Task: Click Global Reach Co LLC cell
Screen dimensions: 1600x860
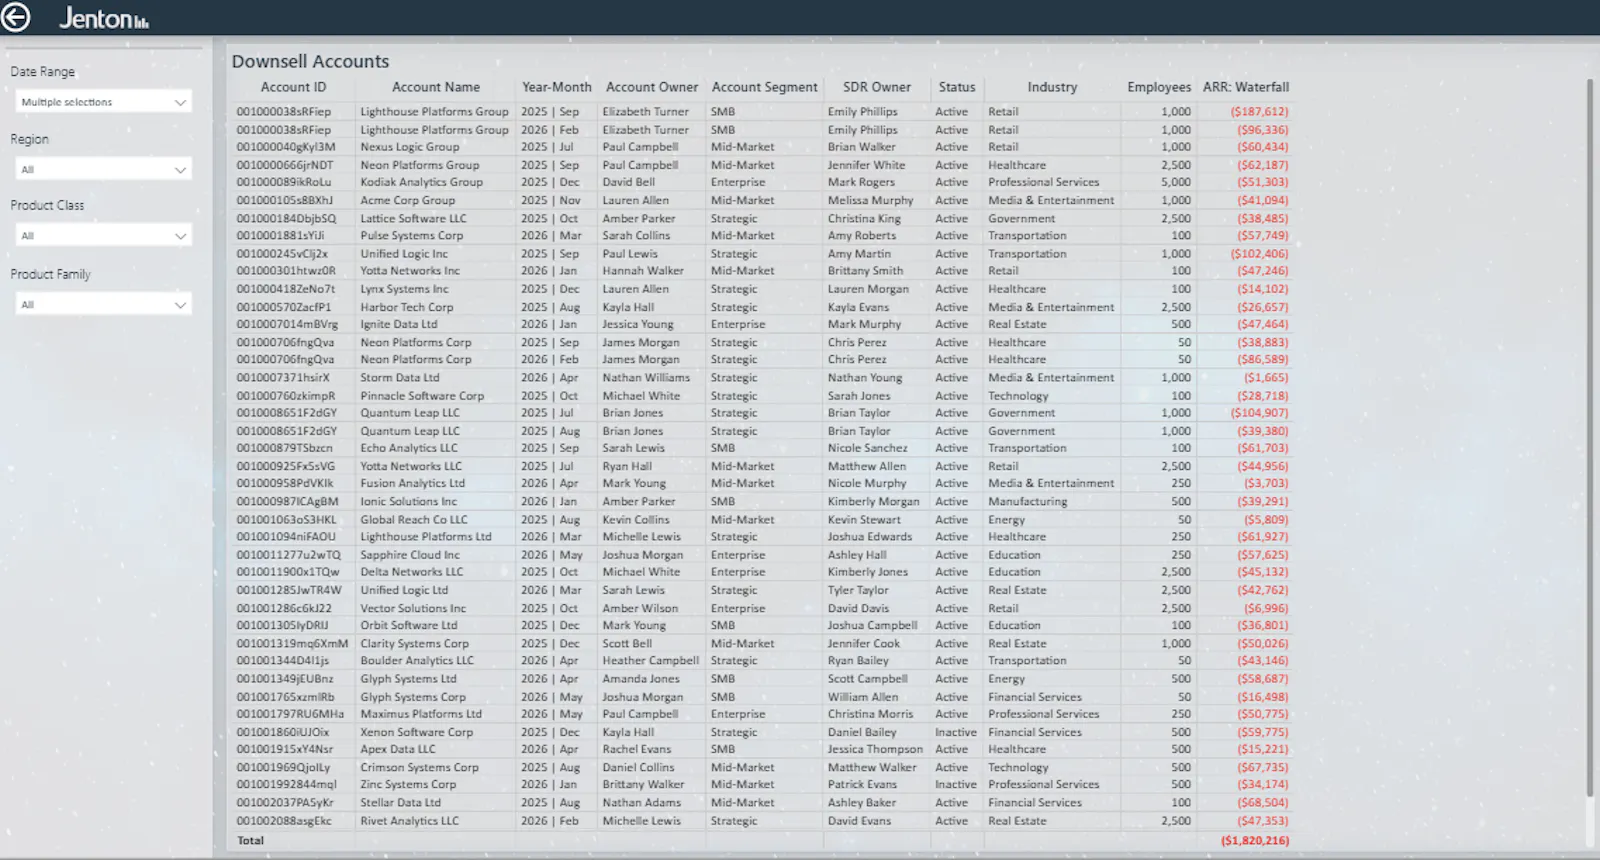Action: pos(414,520)
